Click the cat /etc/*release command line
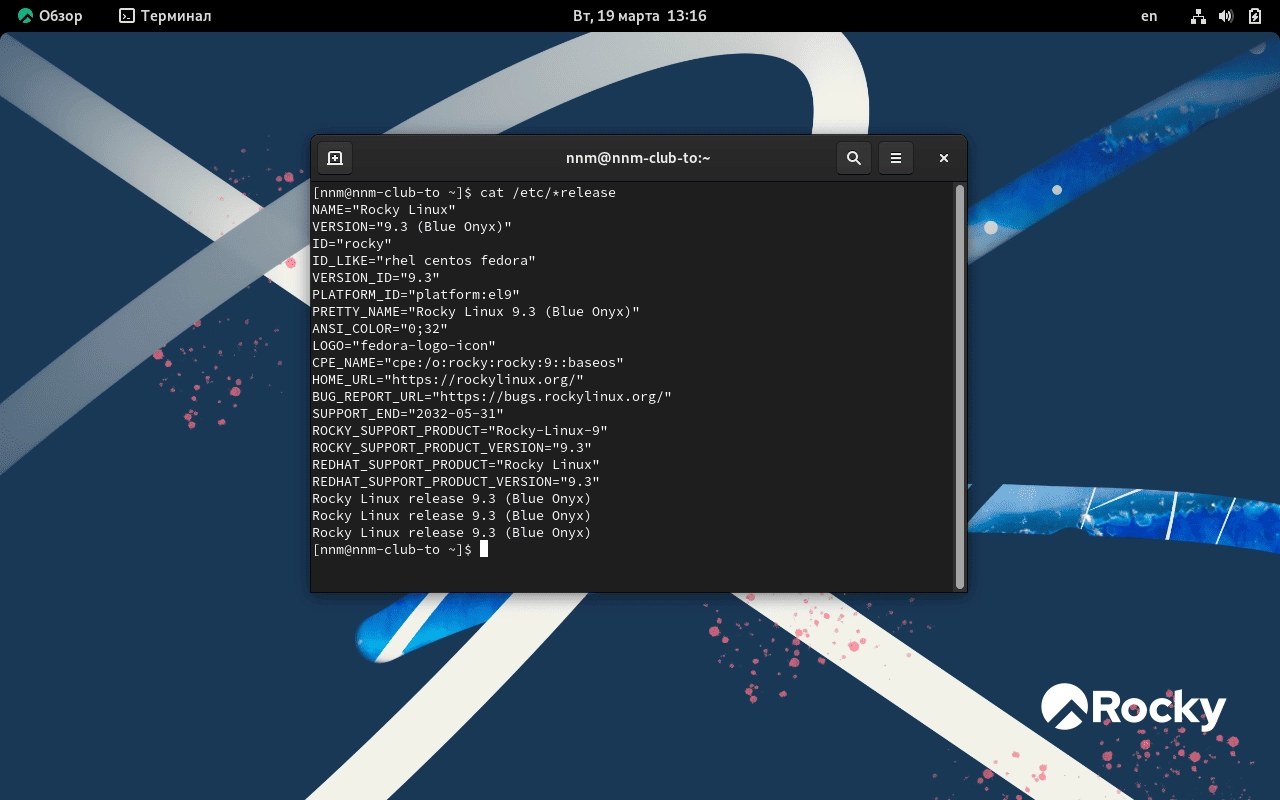Viewport: 1280px width, 800px height. click(x=464, y=192)
